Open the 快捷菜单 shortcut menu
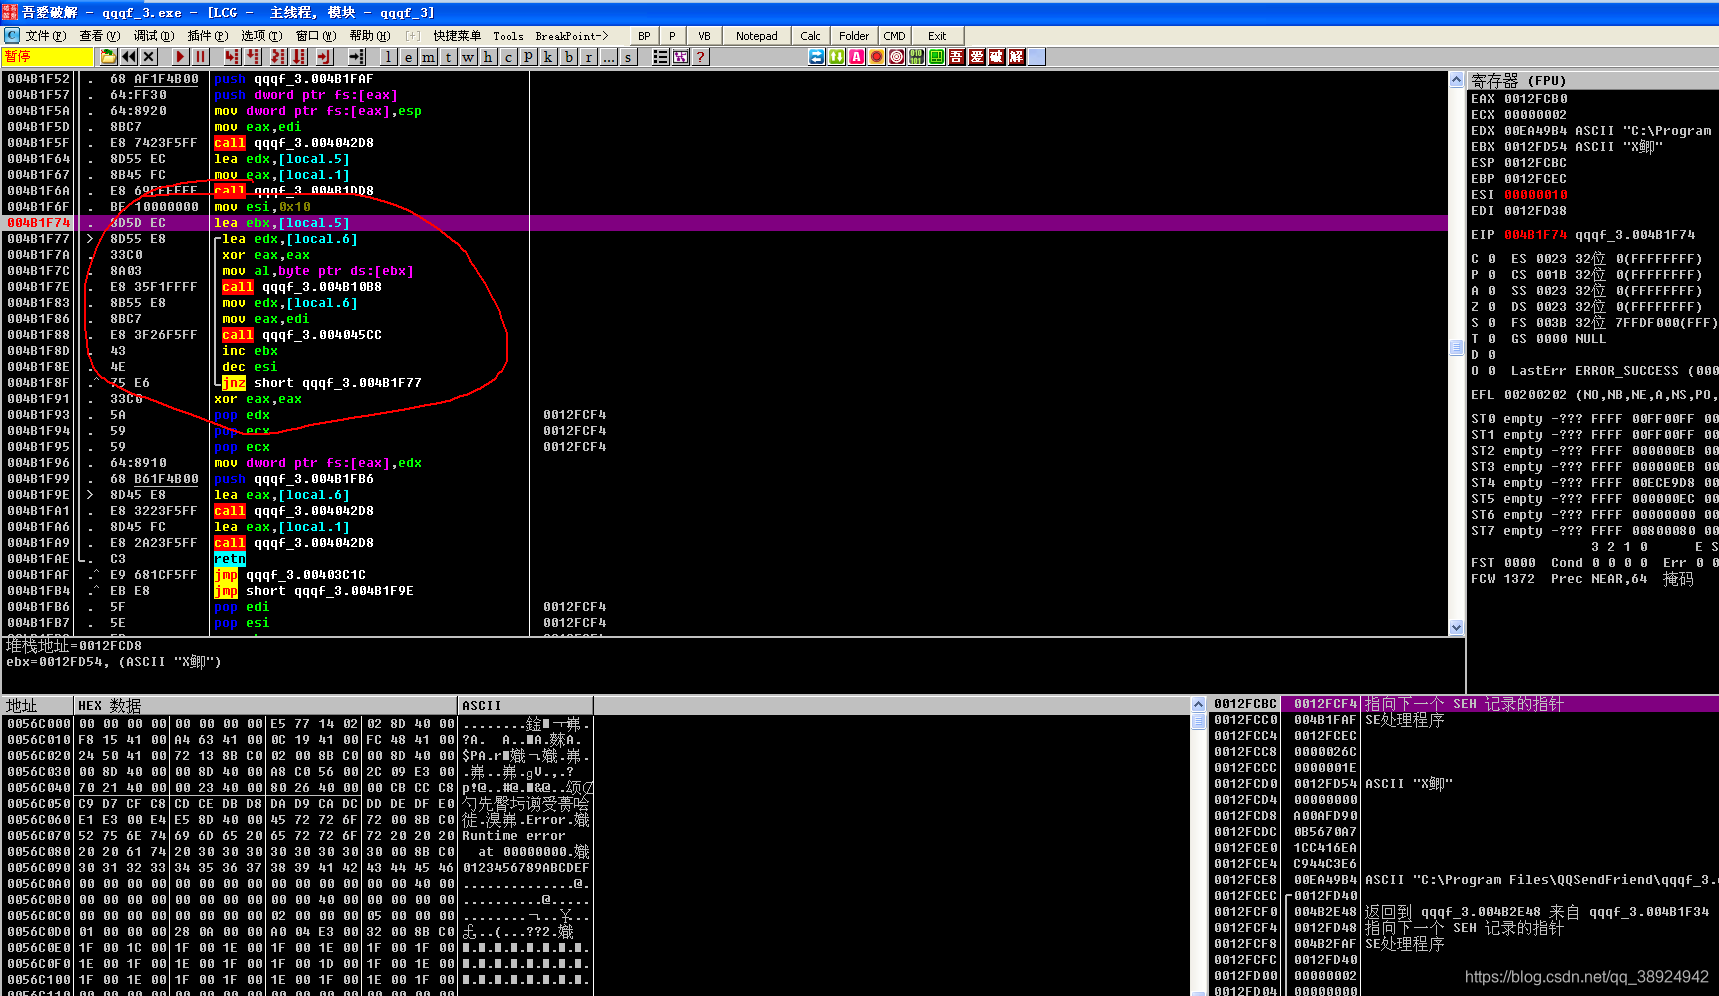Viewport: 1719px width, 996px height. click(457, 36)
